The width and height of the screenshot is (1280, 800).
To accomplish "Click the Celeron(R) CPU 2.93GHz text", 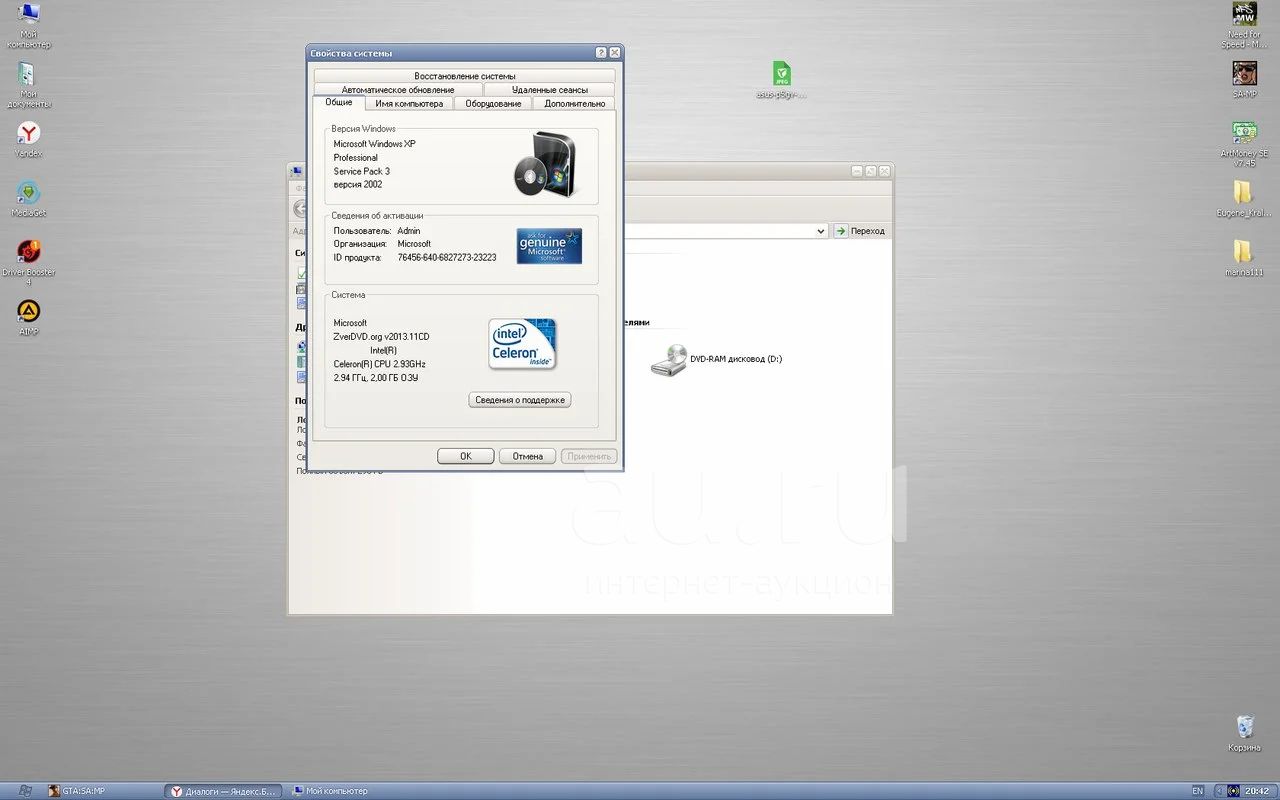I will 379,364.
